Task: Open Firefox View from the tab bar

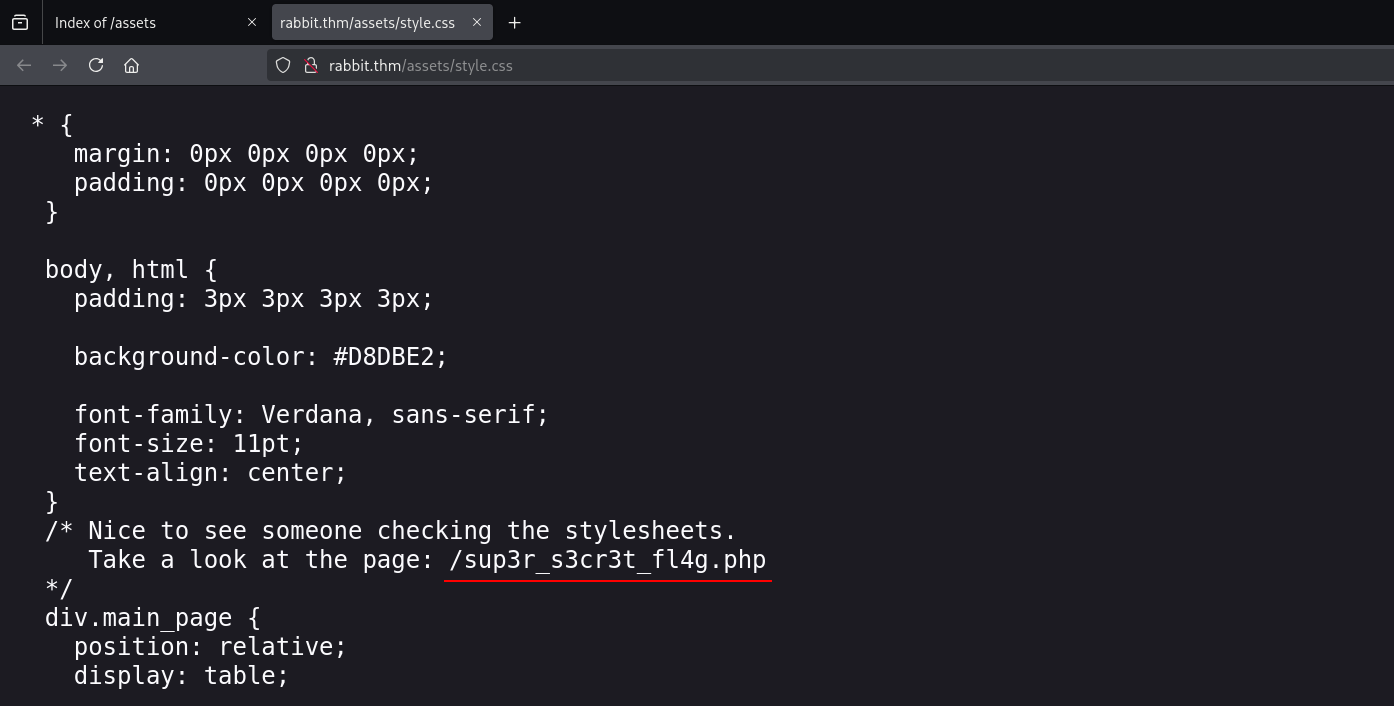Action: point(20,22)
